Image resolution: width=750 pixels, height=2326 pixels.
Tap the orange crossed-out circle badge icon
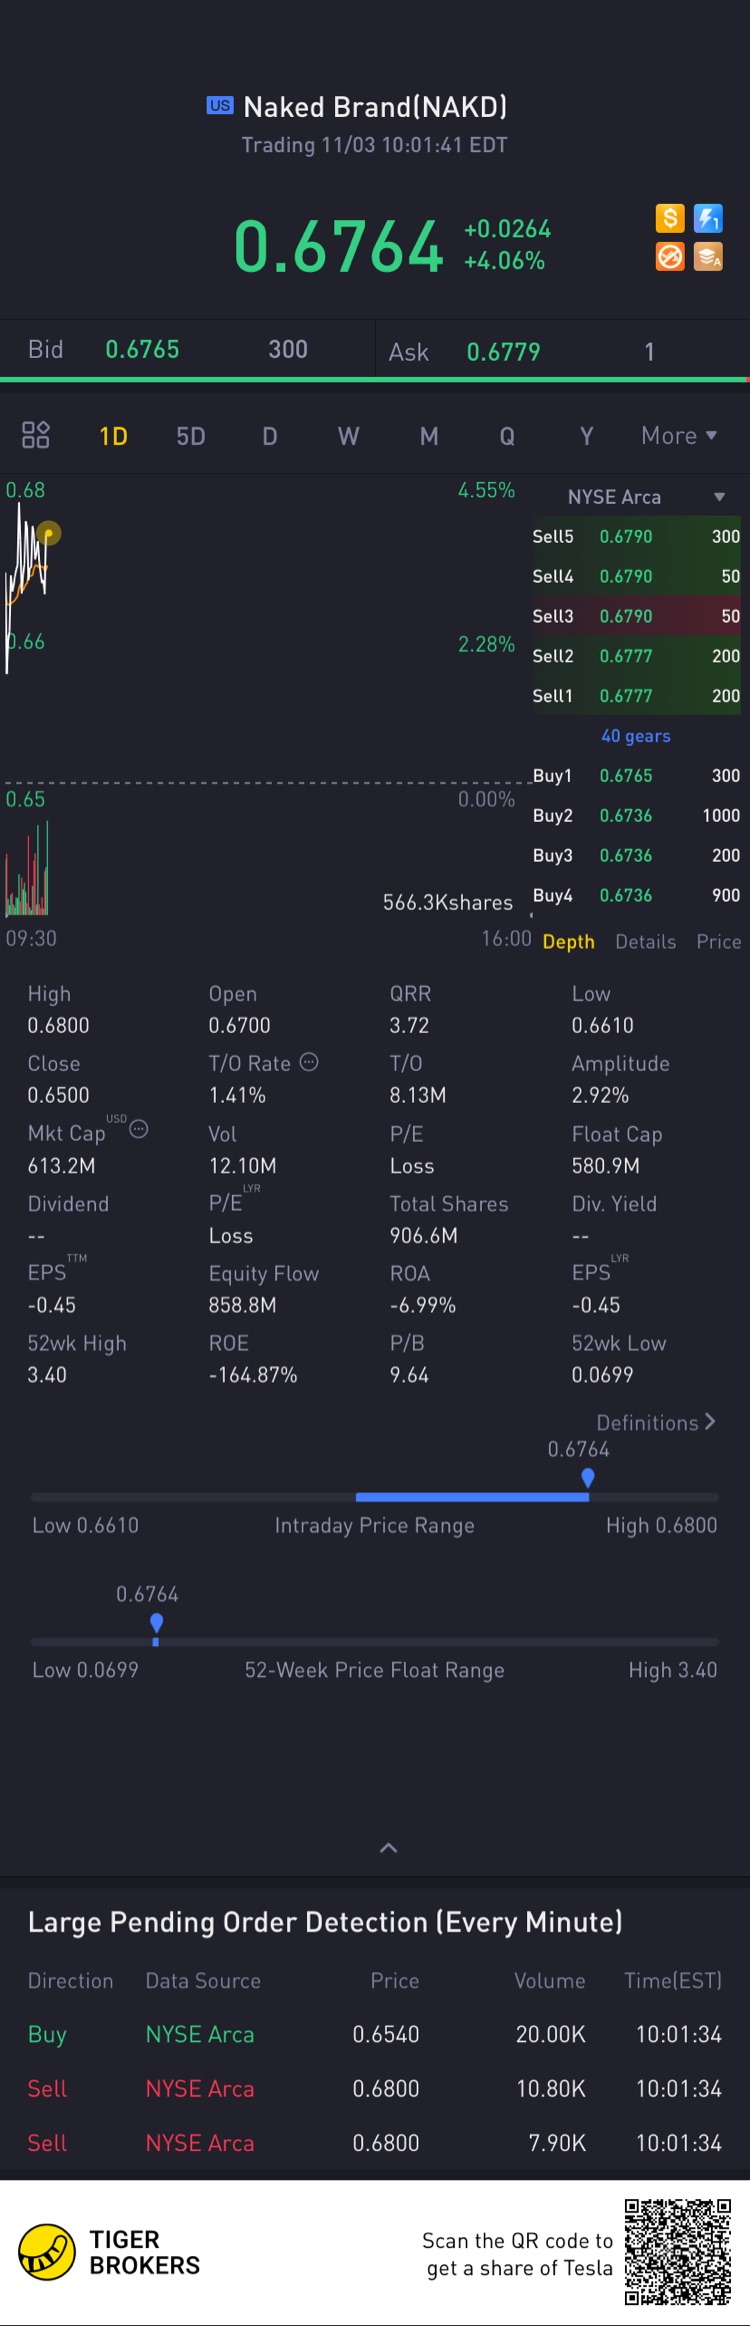click(x=670, y=257)
